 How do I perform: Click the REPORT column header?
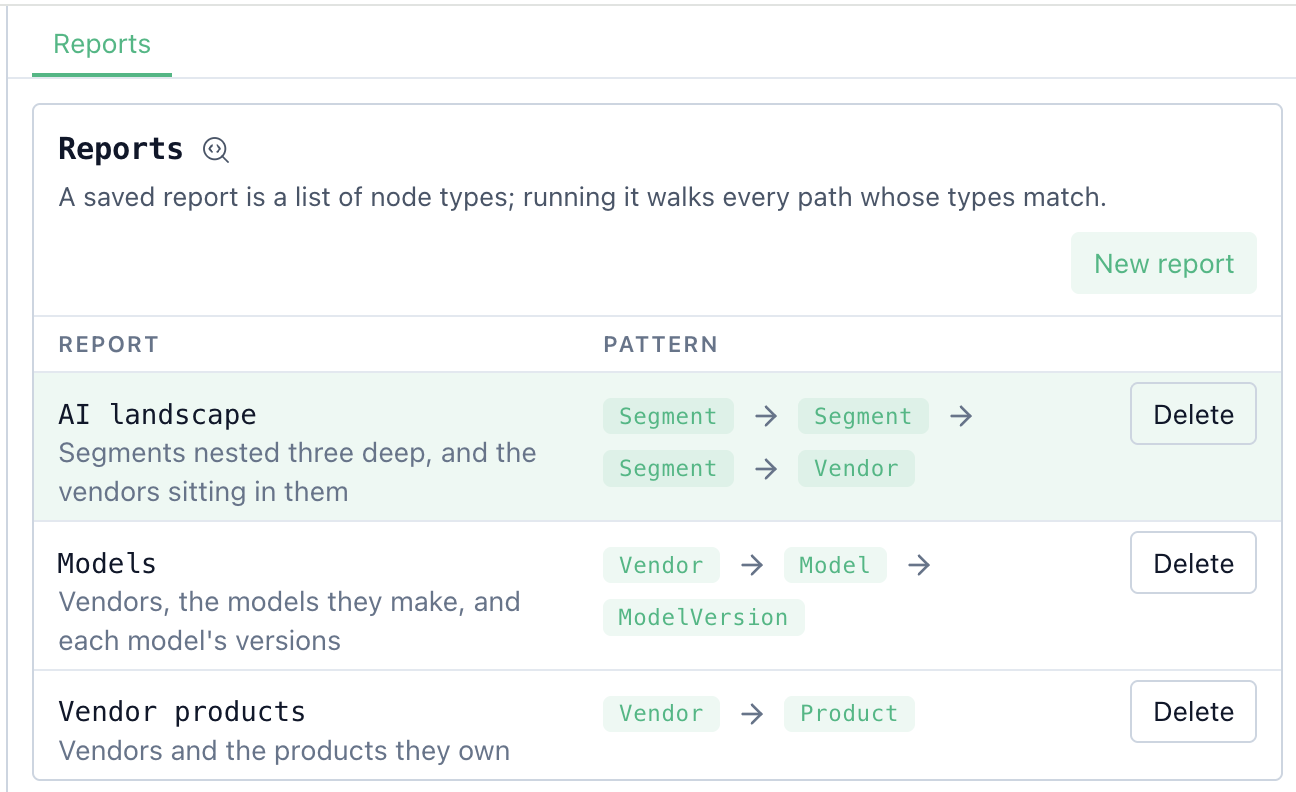click(109, 345)
